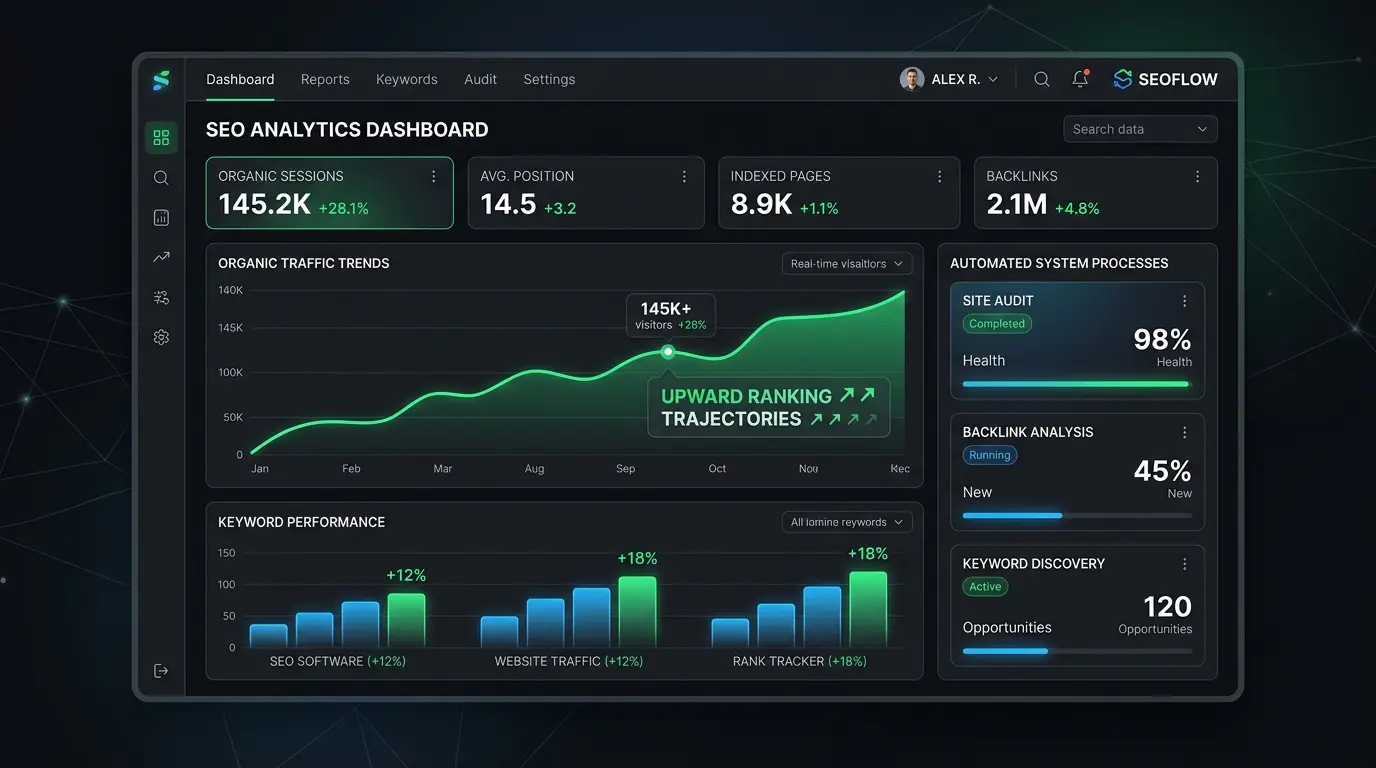Viewport: 1376px width, 768px height.
Task: Open the keywords filter dropdown in Keyword Performance
Action: [x=846, y=522]
